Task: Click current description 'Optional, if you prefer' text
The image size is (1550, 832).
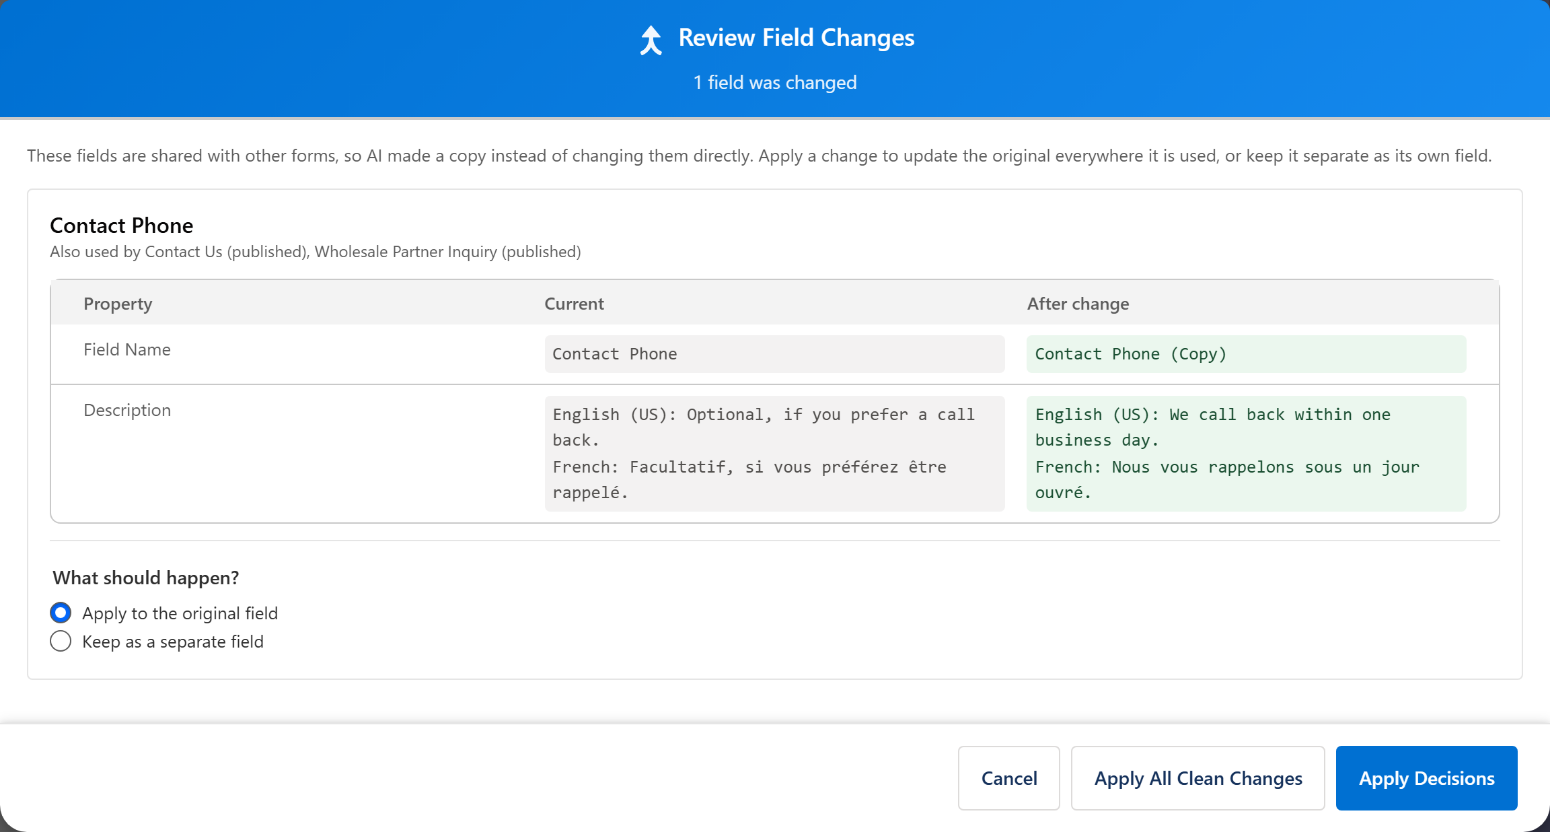Action: pyautogui.click(x=774, y=454)
